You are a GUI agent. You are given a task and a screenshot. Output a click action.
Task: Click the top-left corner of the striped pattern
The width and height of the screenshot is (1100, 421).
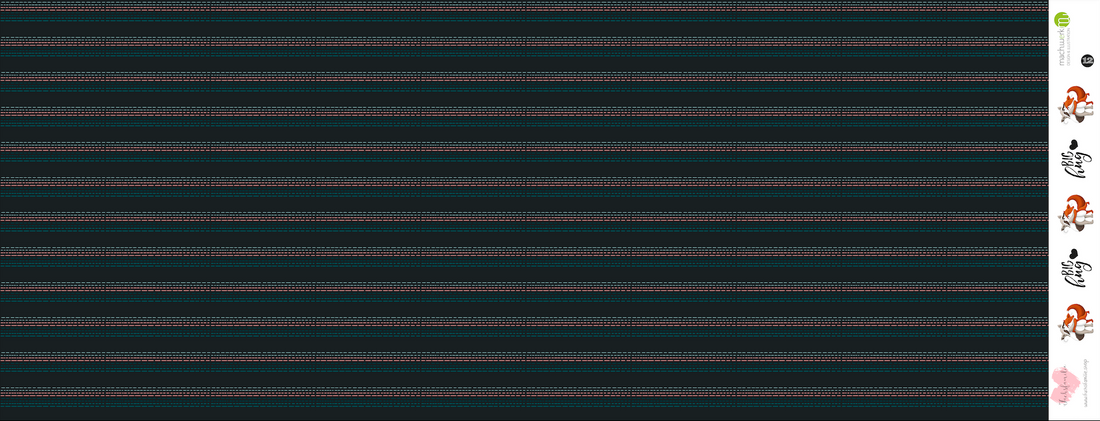tap(3, 3)
